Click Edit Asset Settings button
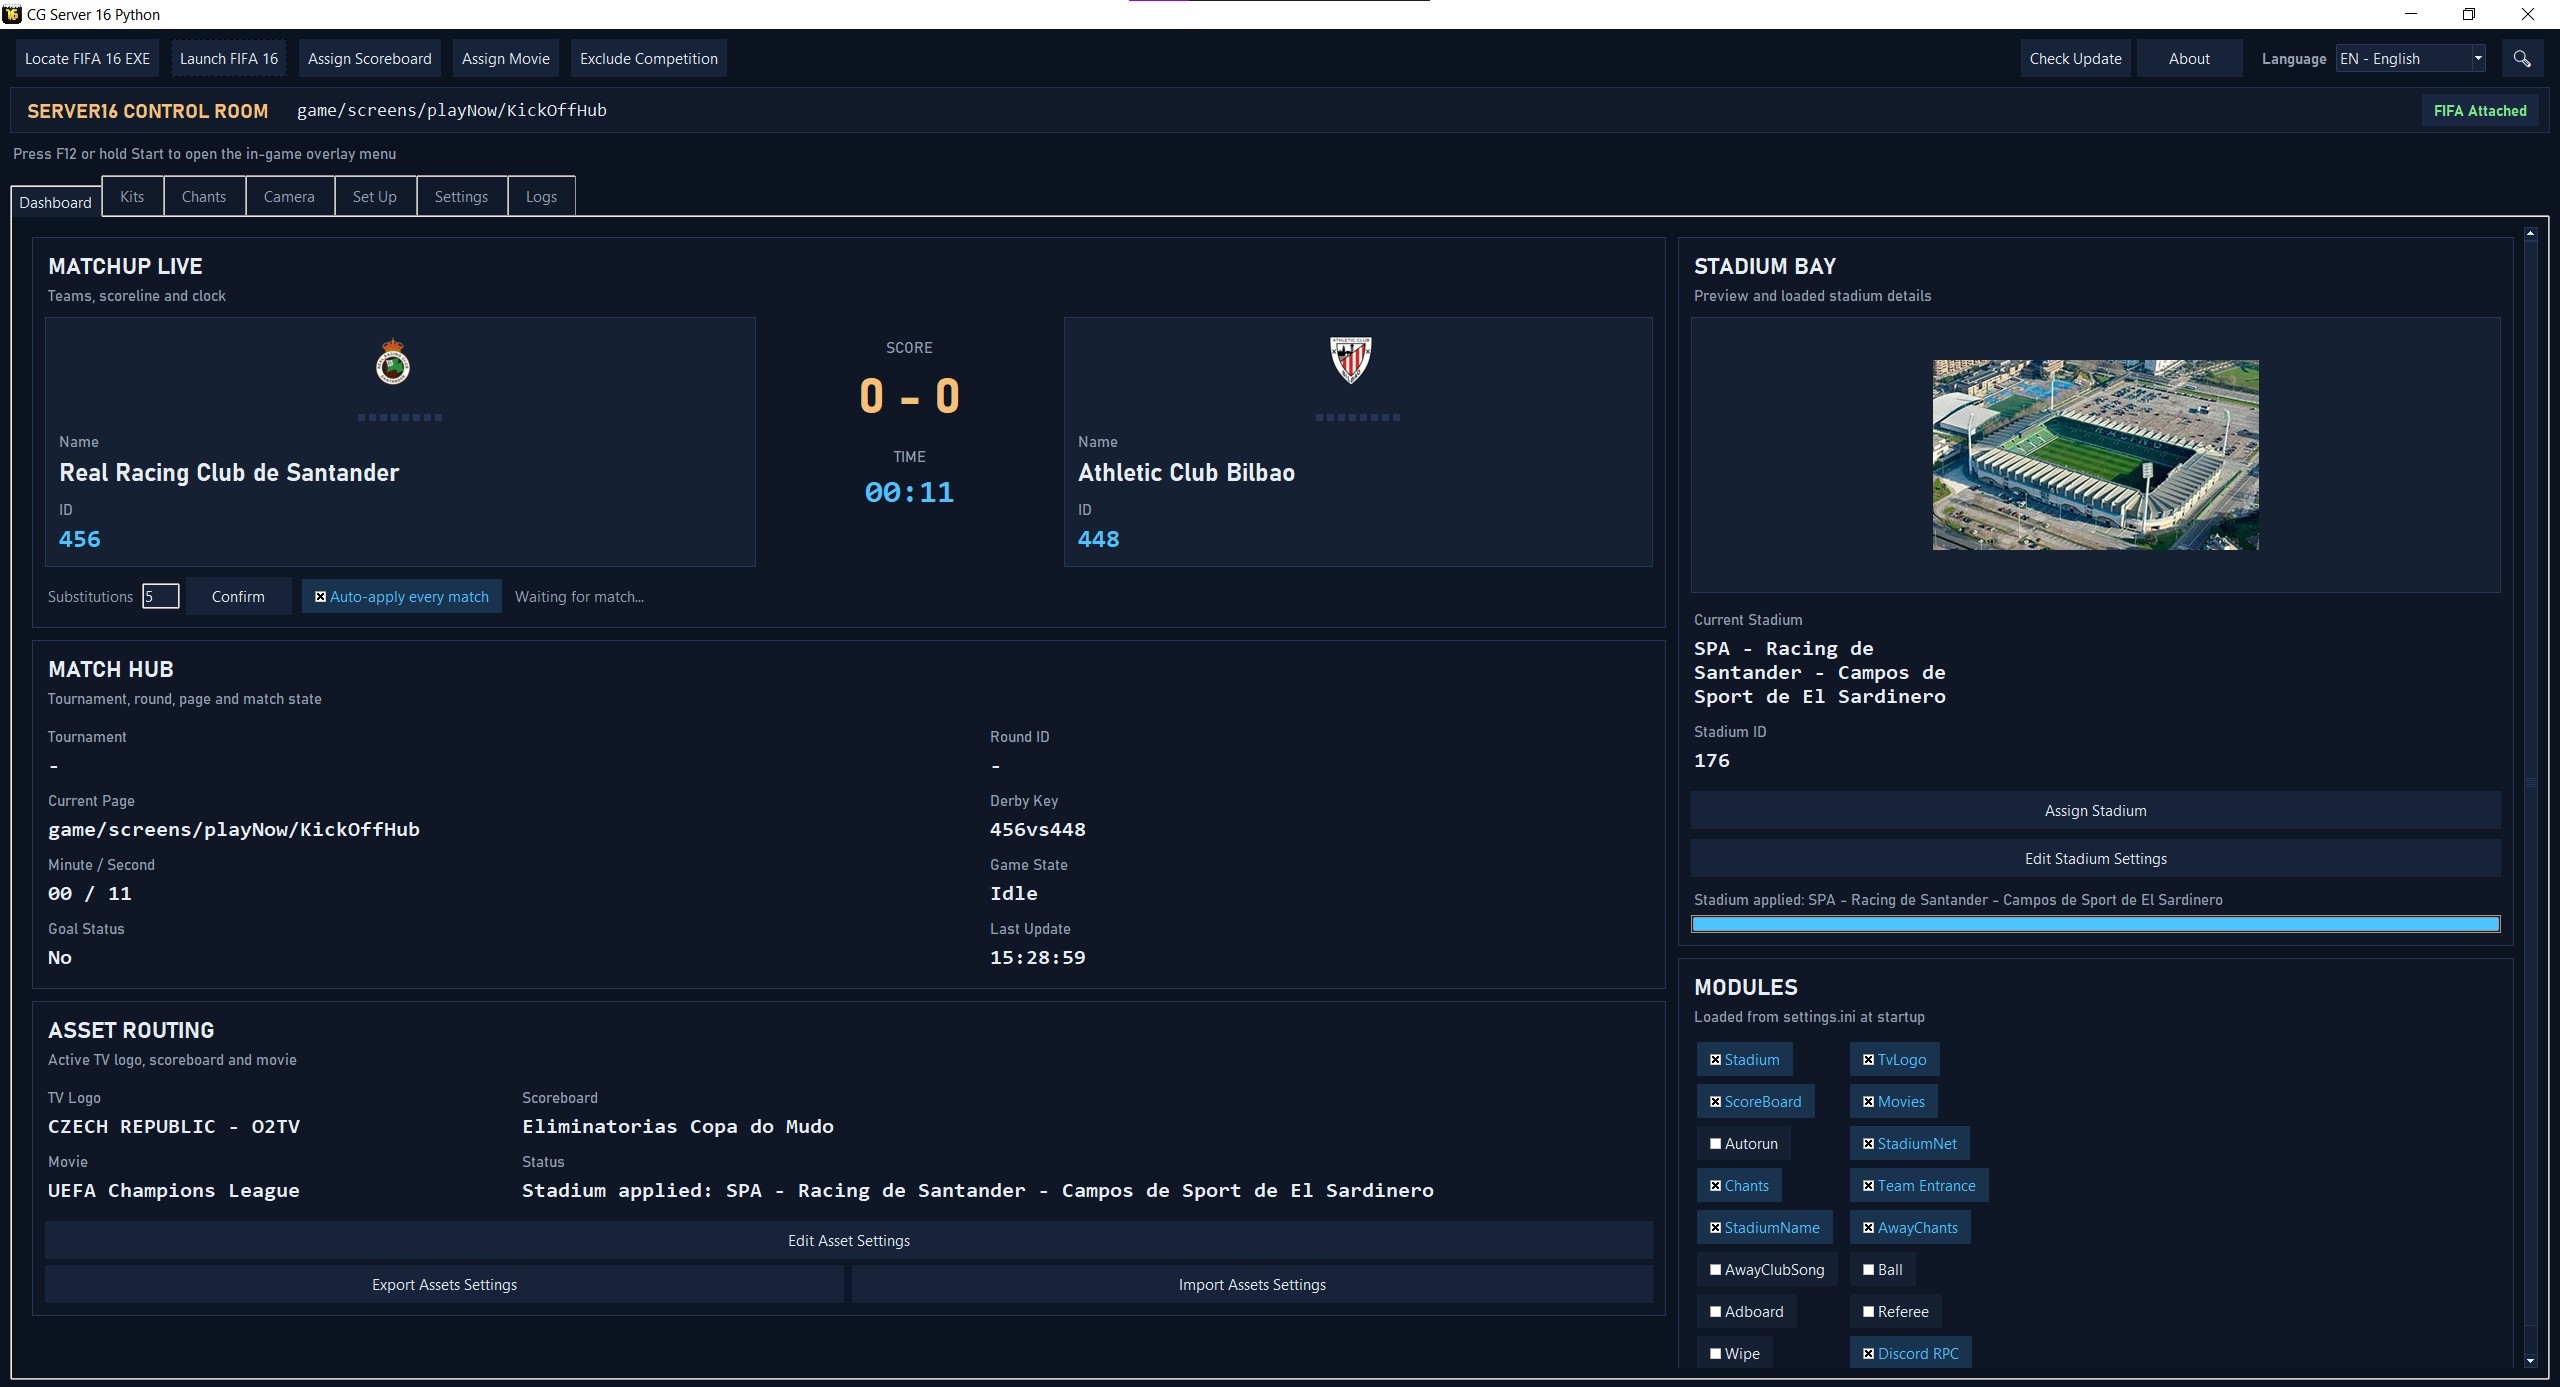Image resolution: width=2560 pixels, height=1387 pixels. pos(849,1241)
